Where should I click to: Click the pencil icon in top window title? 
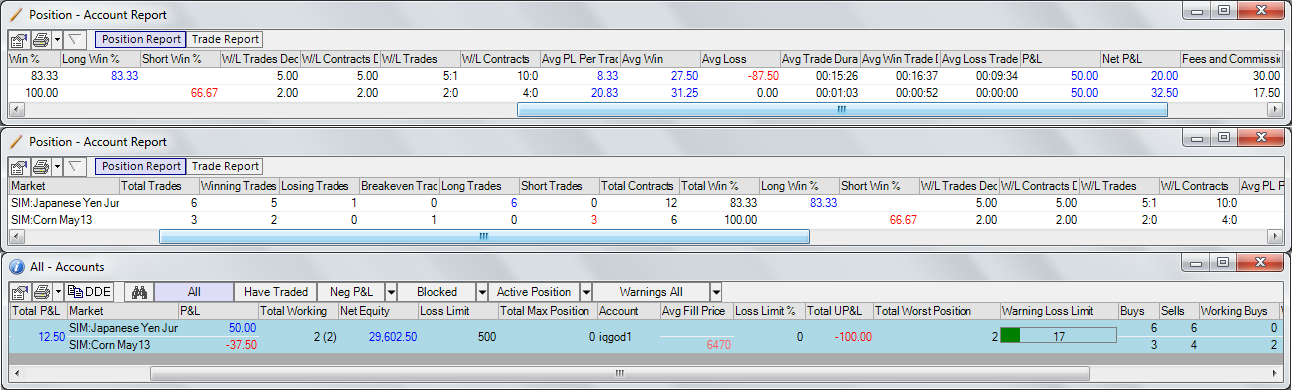(x=15, y=15)
